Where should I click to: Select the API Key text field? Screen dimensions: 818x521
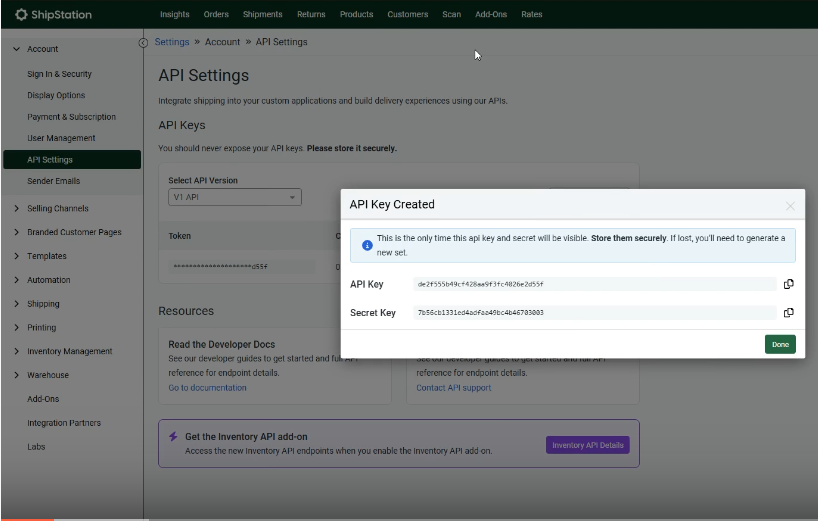click(x=594, y=284)
